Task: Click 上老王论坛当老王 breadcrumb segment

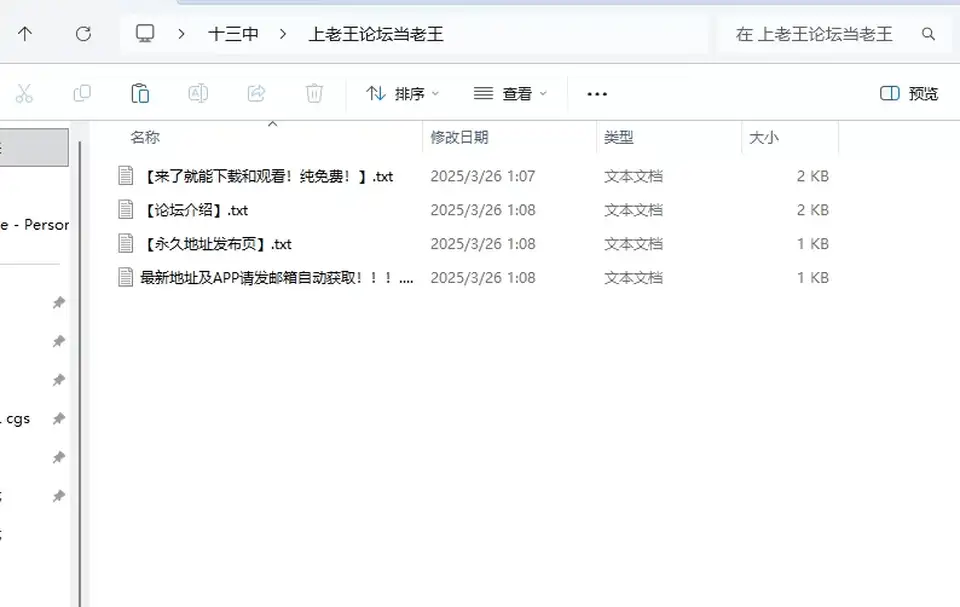Action: point(376,34)
